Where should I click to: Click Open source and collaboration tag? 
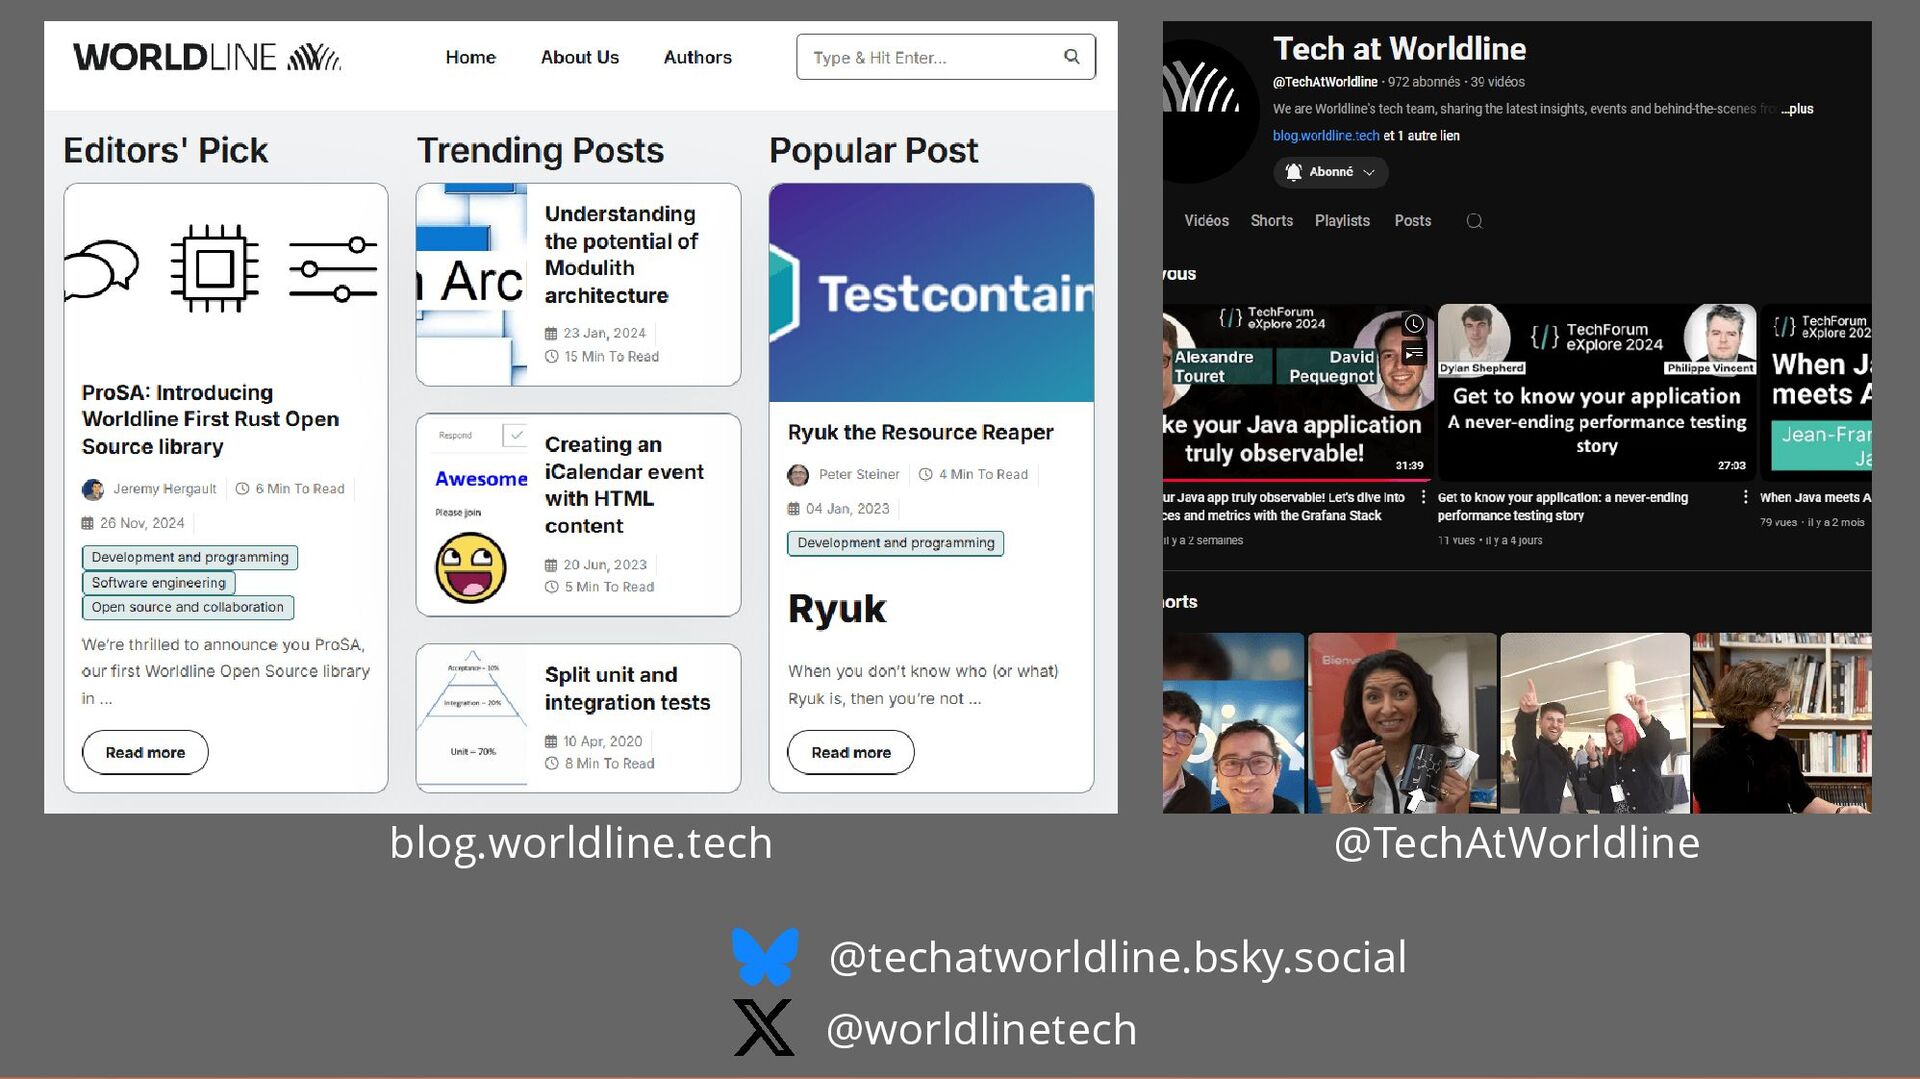tap(188, 607)
